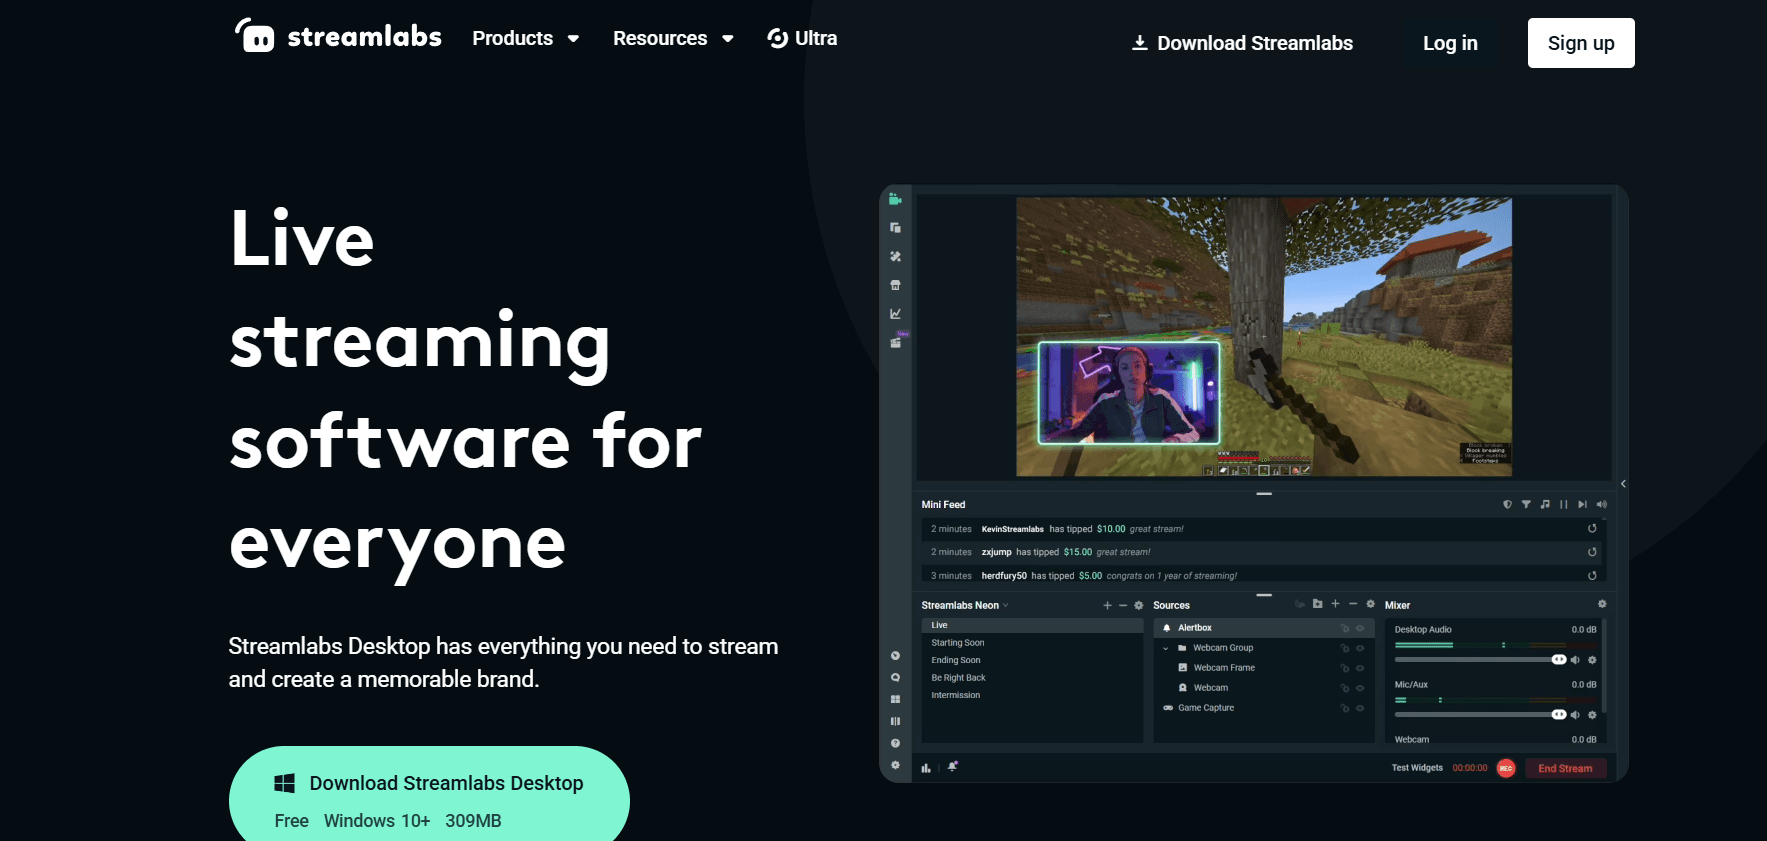Add source folder in Sources panel
The width and height of the screenshot is (1767, 841).
pos(1317,604)
